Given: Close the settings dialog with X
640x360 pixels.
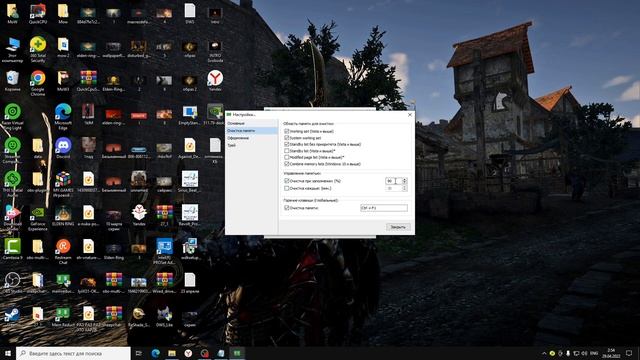Looking at the screenshot, I should (x=410, y=115).
